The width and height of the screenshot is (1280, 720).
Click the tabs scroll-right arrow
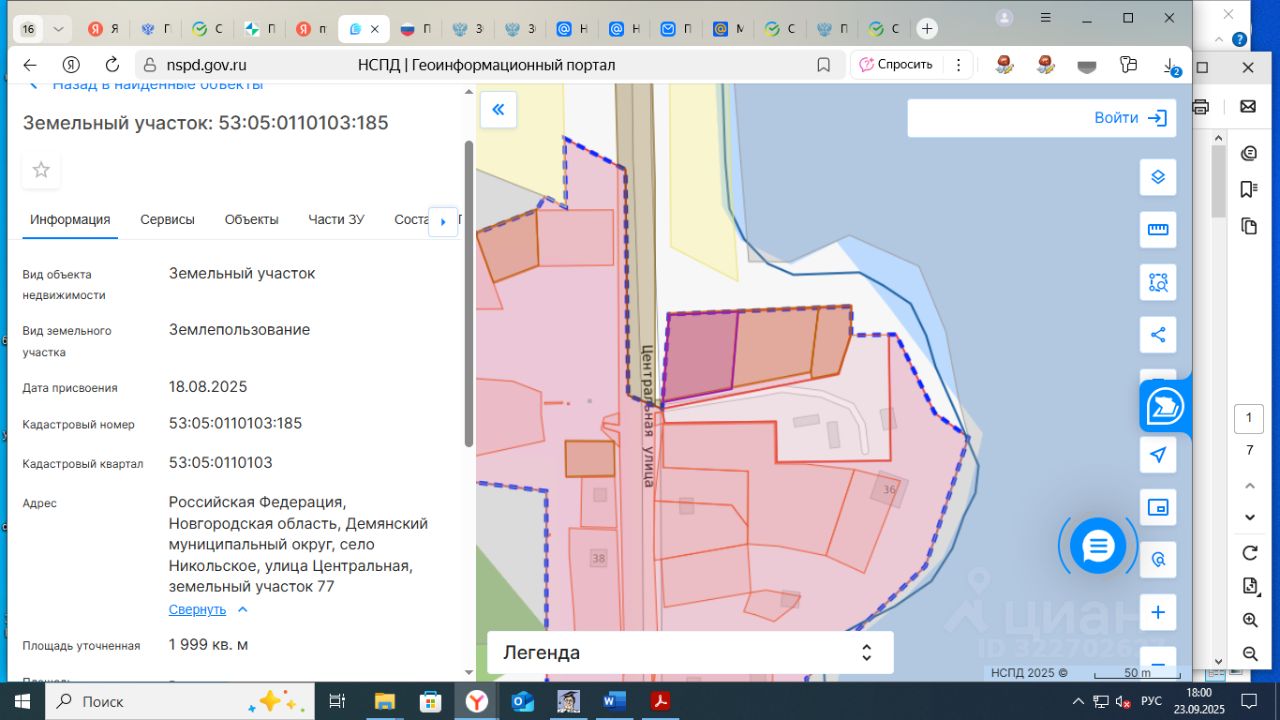pos(443,221)
